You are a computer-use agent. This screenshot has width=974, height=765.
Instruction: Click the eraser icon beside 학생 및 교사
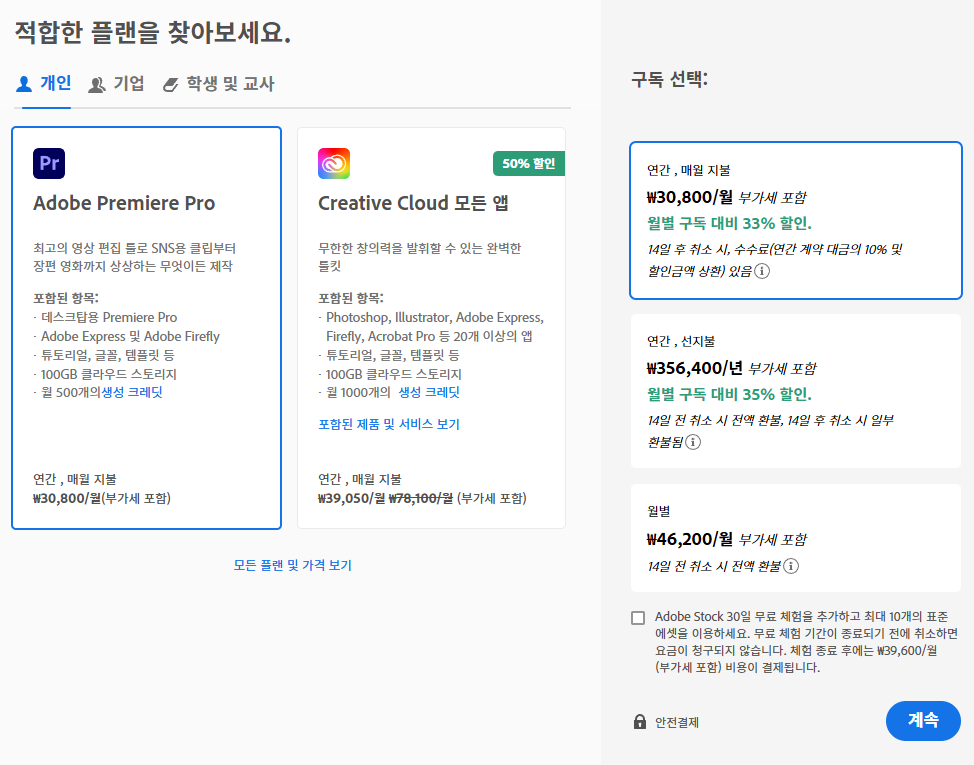tap(170, 85)
